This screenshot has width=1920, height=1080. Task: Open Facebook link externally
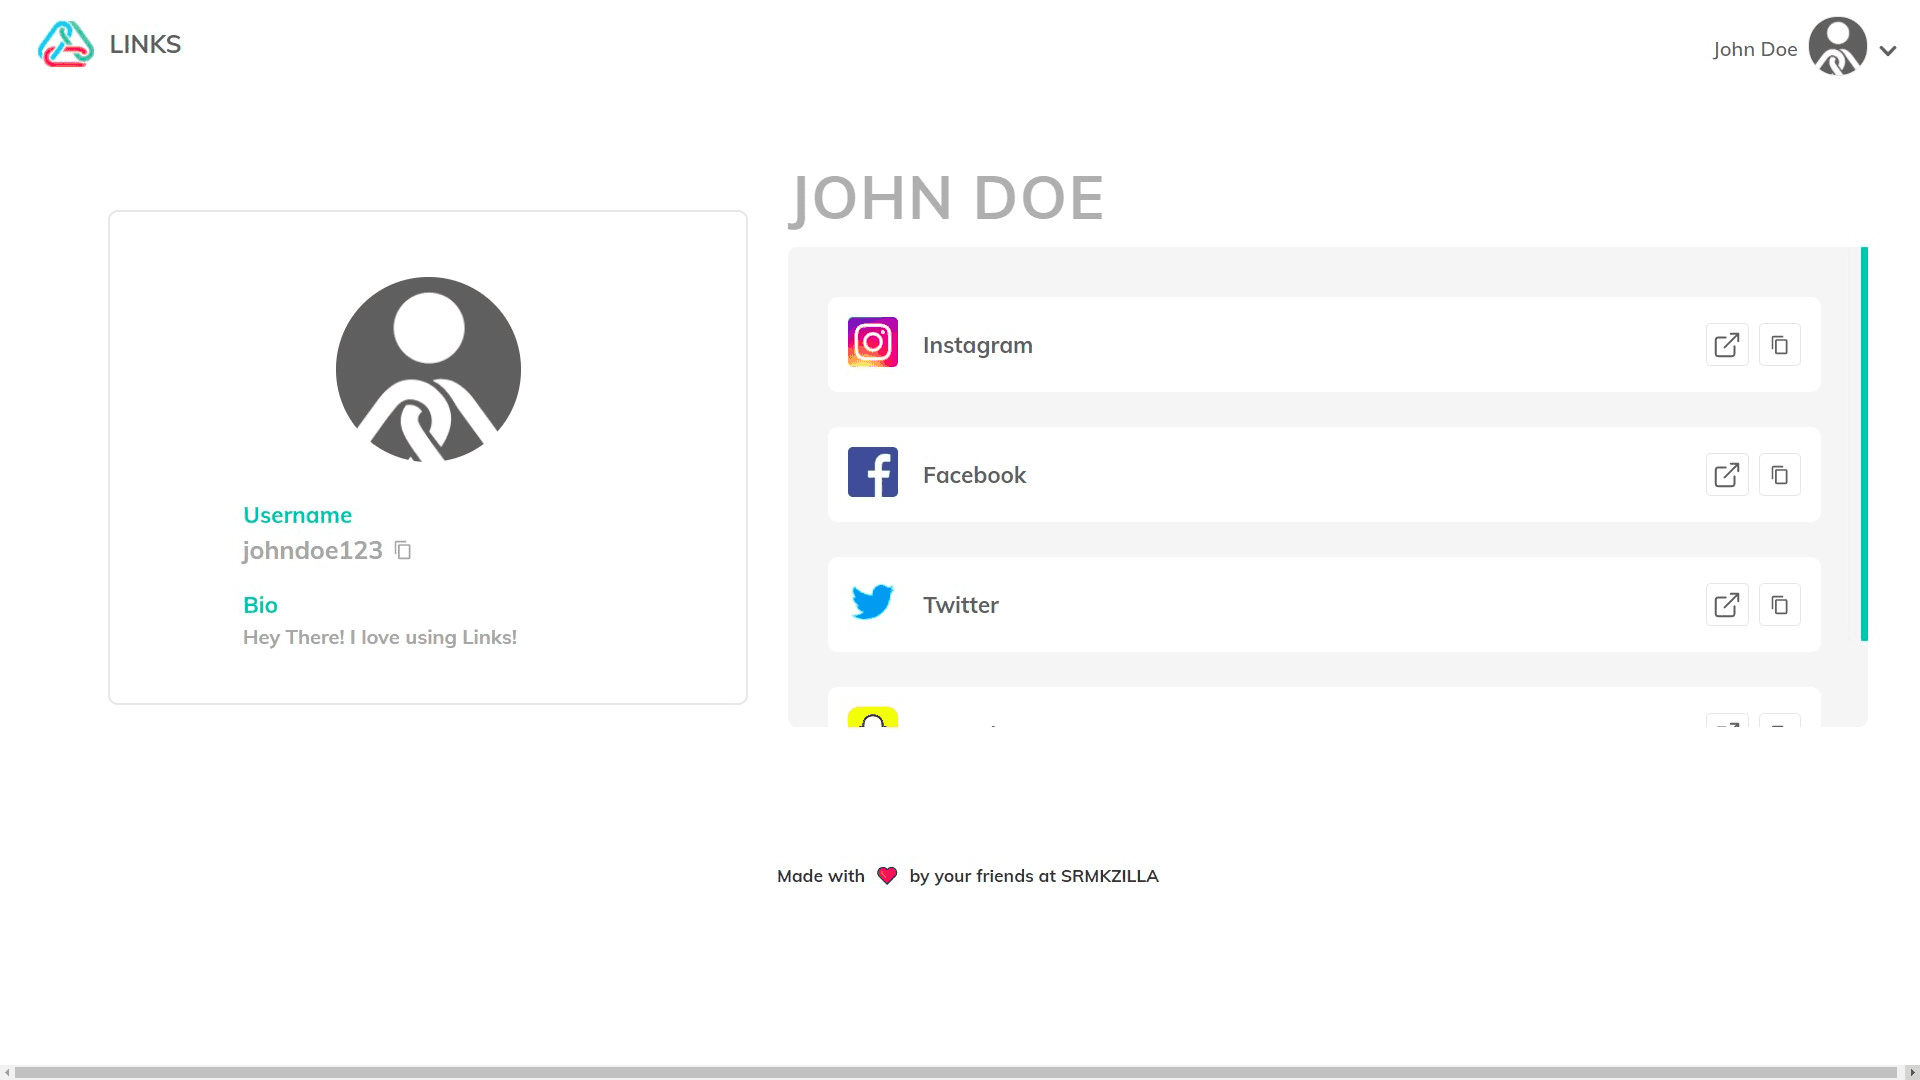coord(1726,475)
